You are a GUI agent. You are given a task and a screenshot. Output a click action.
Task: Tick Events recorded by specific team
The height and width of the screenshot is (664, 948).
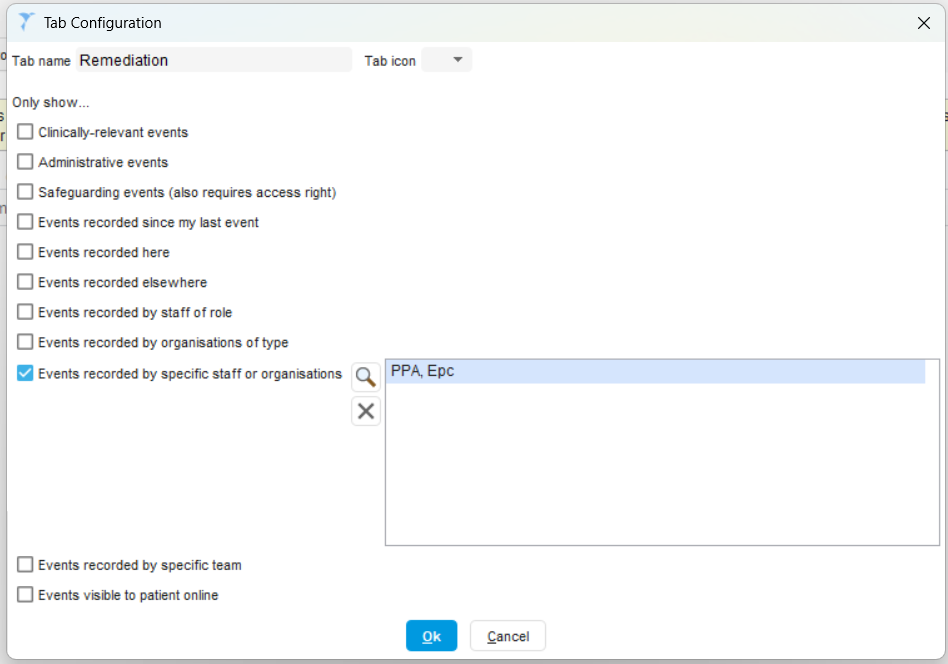(26, 565)
